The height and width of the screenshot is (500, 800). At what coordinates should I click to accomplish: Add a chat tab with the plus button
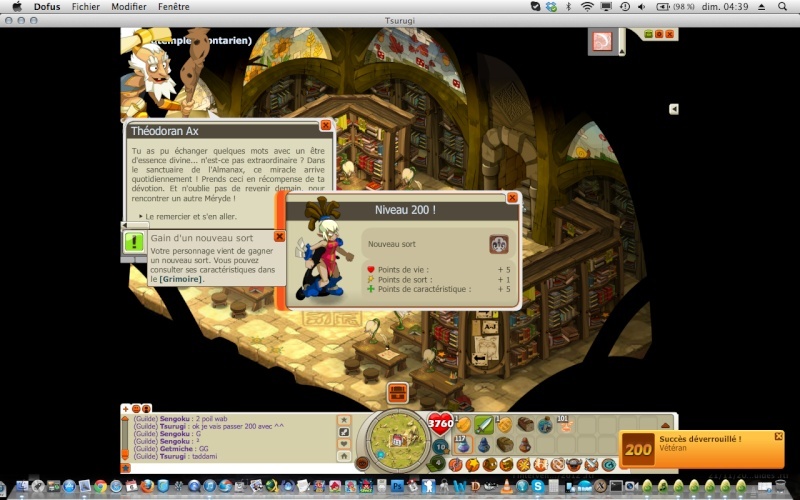126,409
